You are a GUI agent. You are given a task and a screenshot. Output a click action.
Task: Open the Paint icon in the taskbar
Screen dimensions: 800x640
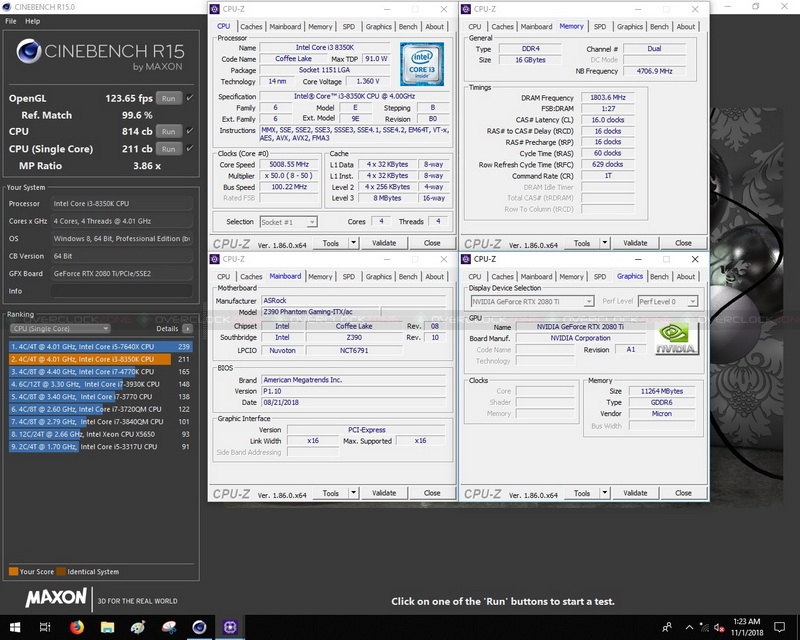click(x=137, y=627)
